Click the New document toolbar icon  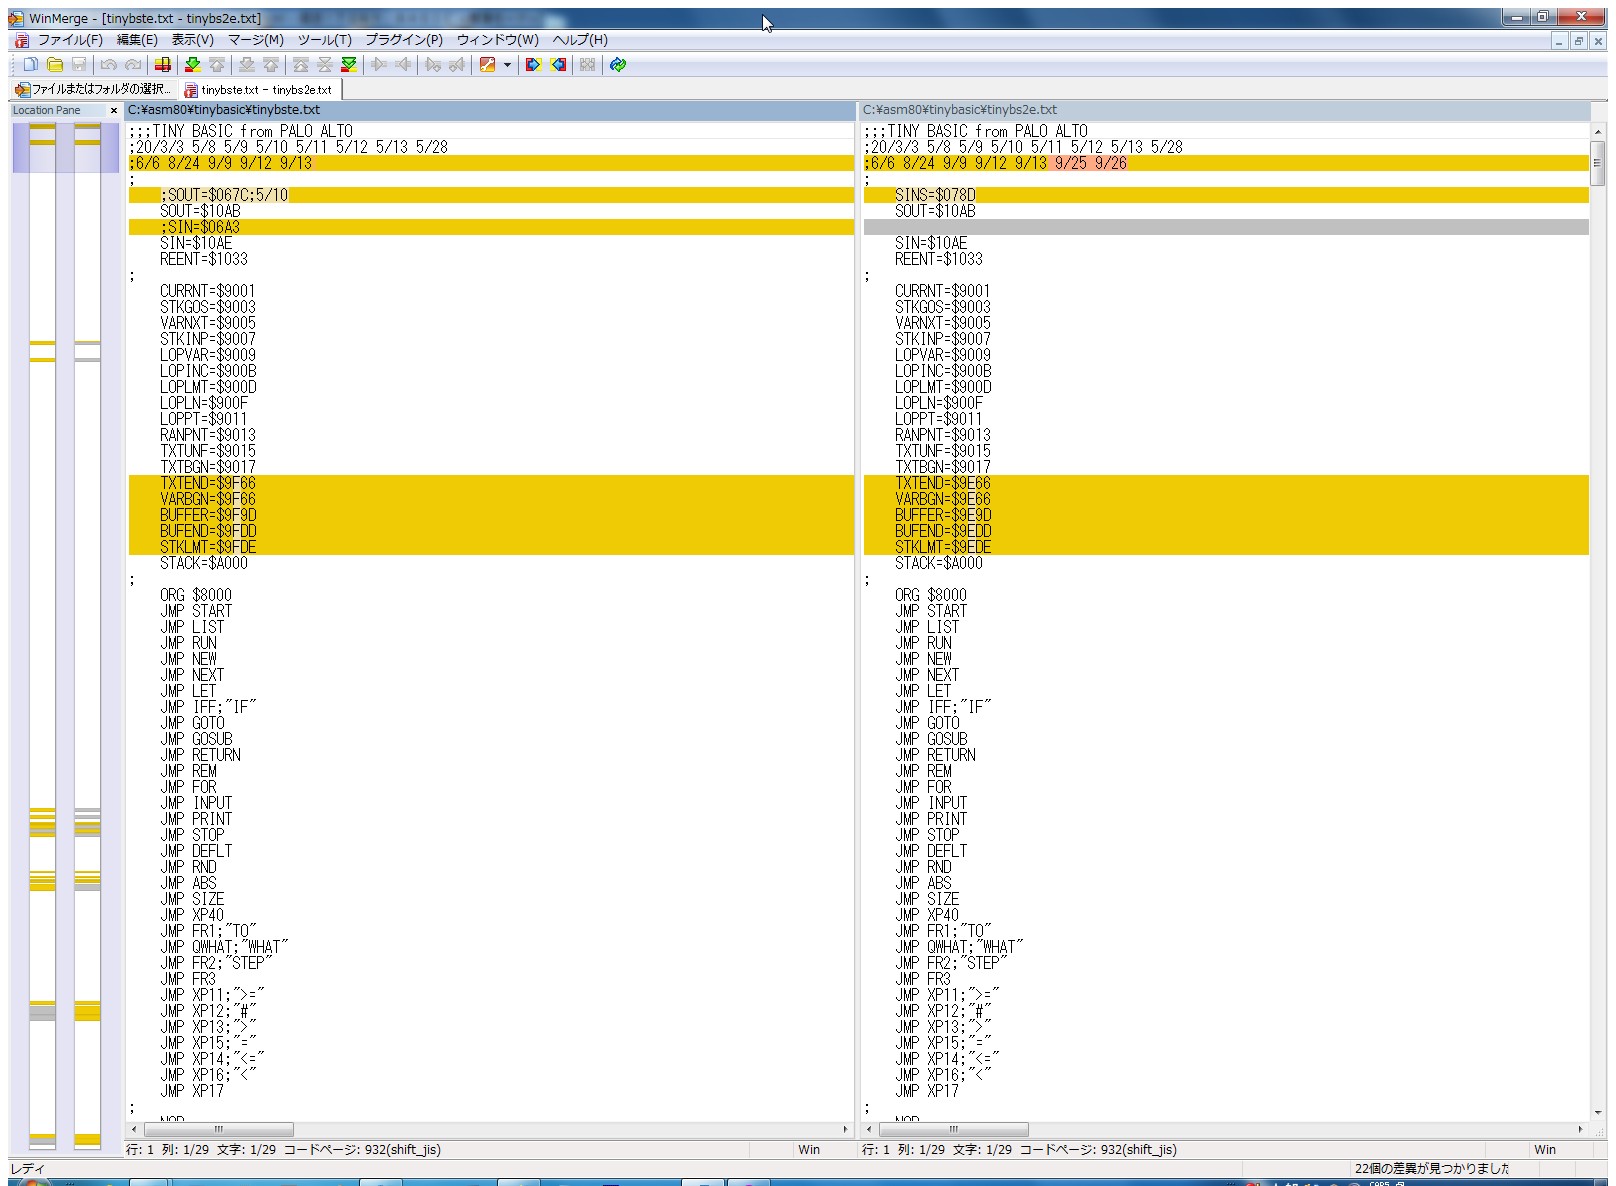click(31, 65)
